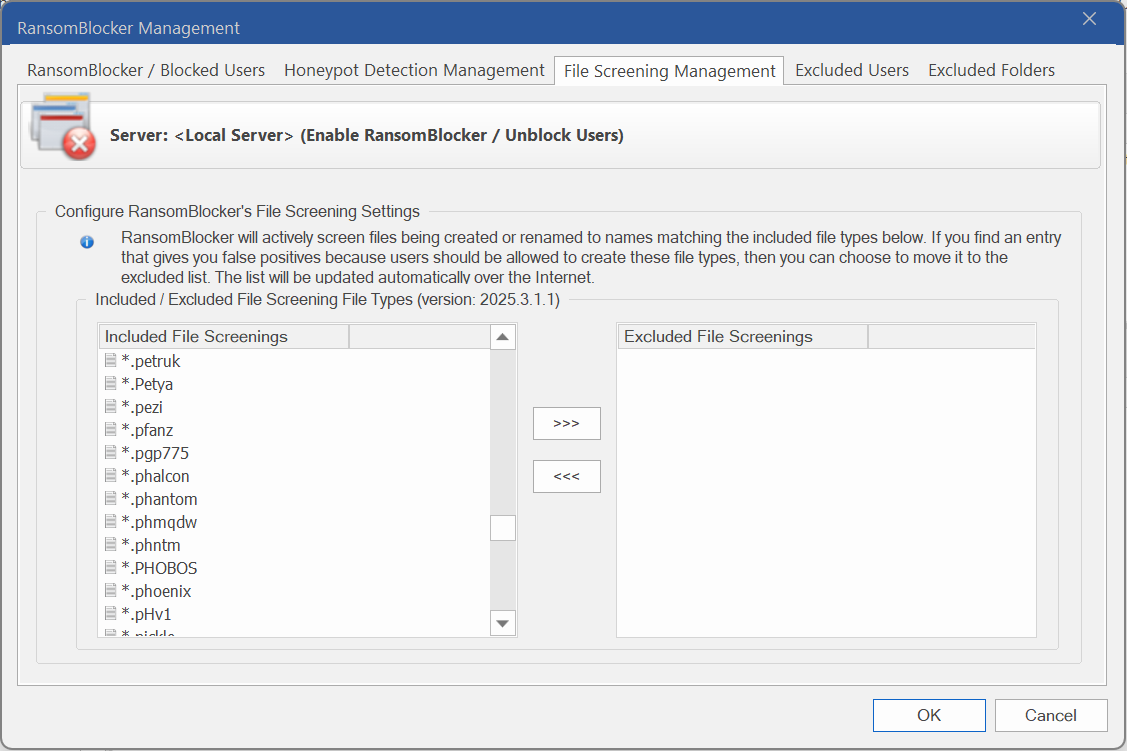Select the *.phantom entry text
Screen dimensions: 1127x751
click(x=160, y=499)
